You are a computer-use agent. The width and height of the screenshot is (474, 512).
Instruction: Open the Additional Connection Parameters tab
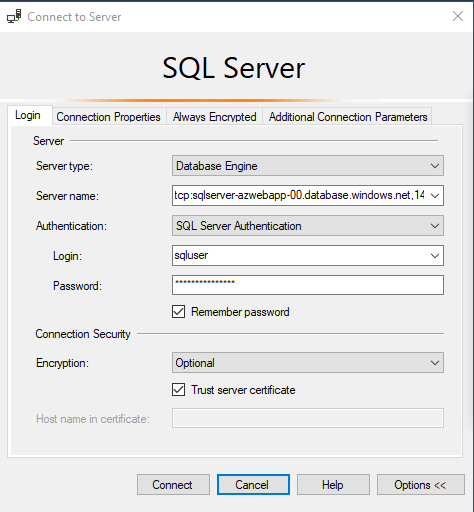pos(348,117)
